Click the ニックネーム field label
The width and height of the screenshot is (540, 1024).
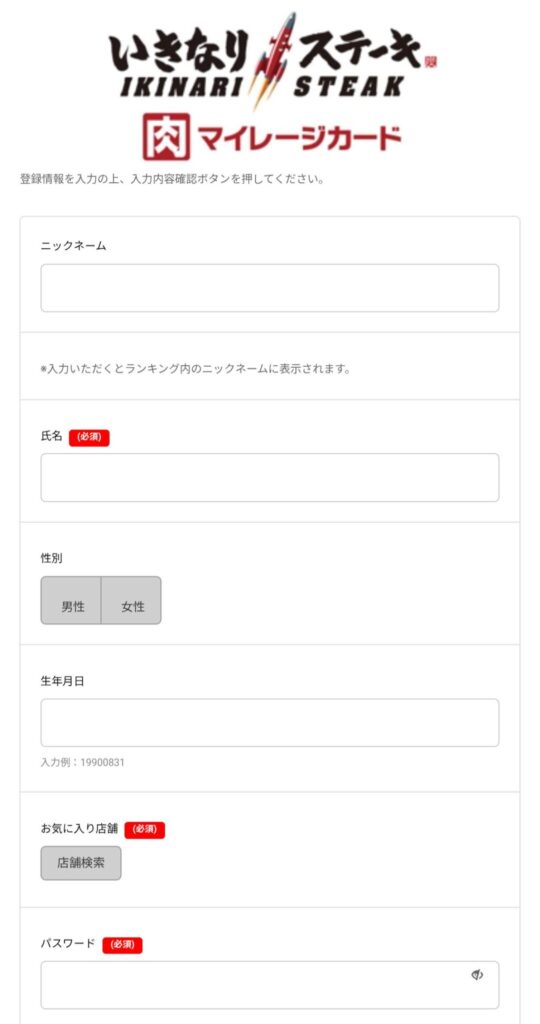73,246
